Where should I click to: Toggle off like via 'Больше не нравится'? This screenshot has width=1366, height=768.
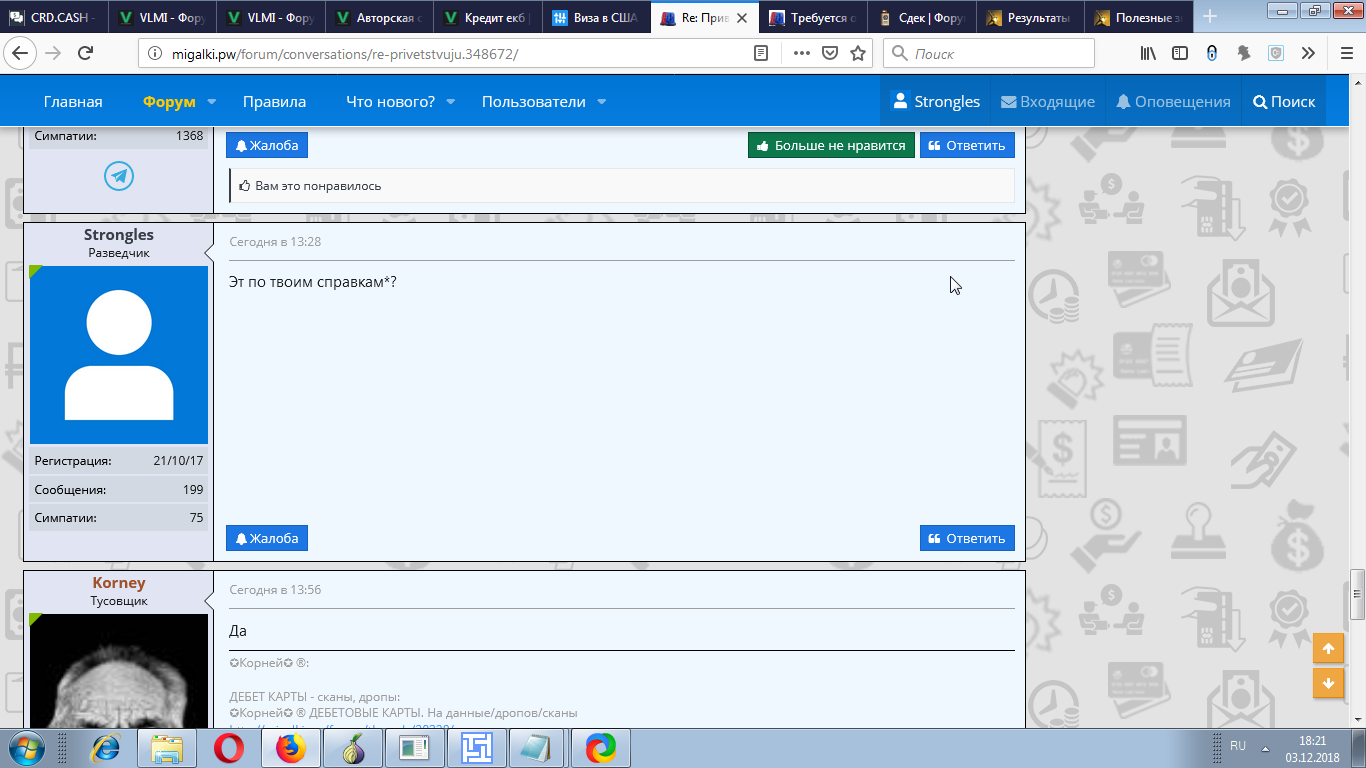click(831, 145)
